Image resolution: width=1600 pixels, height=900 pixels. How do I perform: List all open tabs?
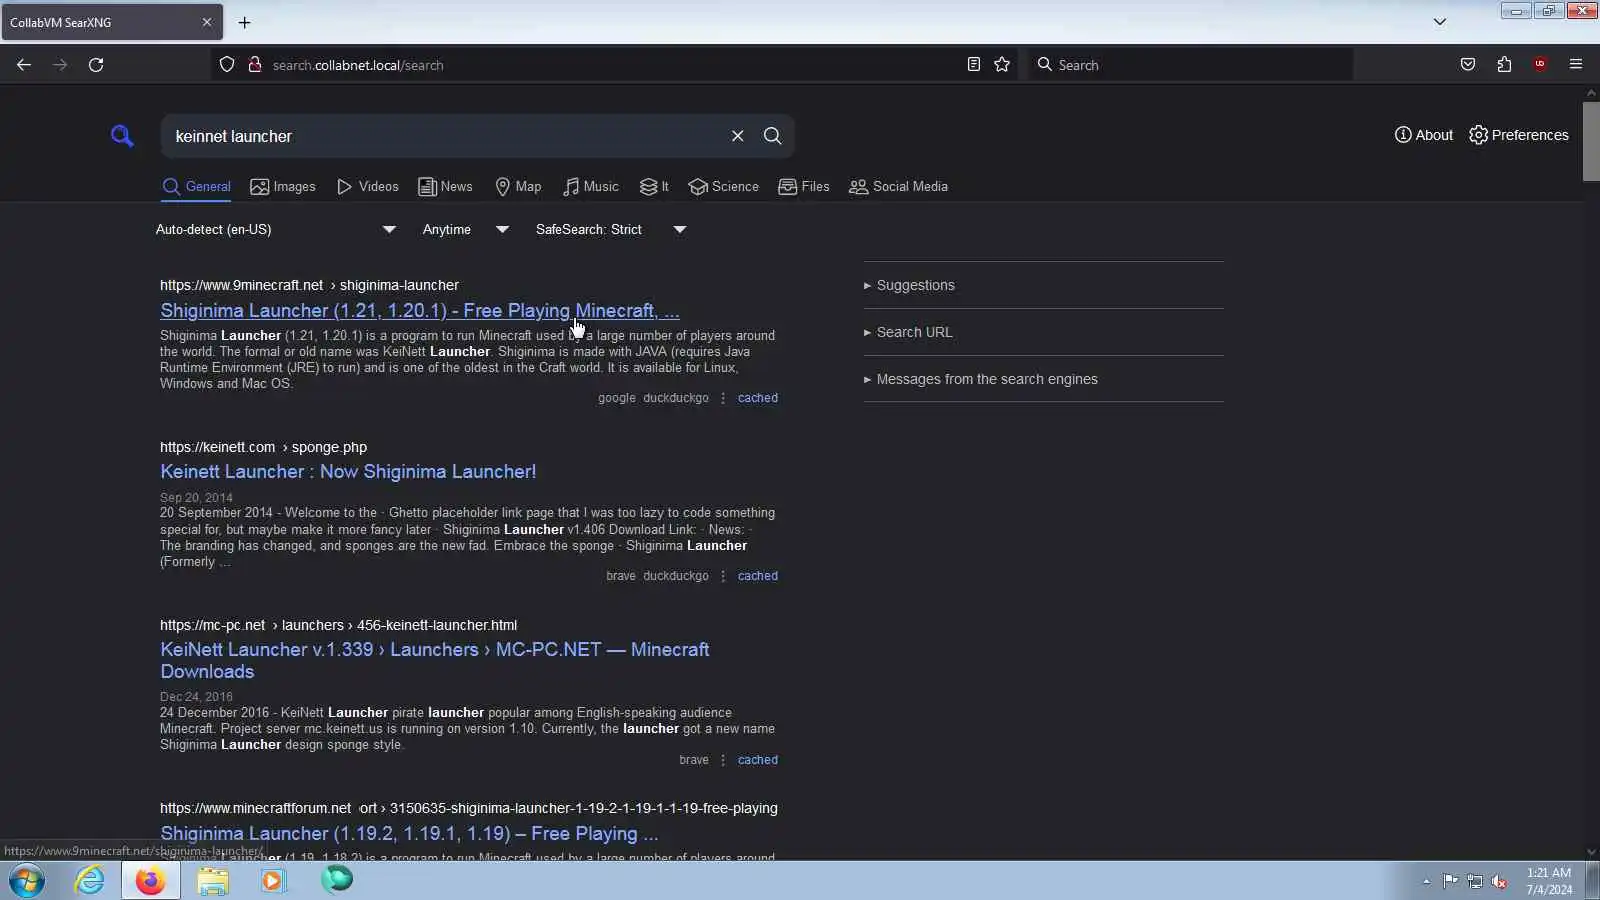(1440, 22)
